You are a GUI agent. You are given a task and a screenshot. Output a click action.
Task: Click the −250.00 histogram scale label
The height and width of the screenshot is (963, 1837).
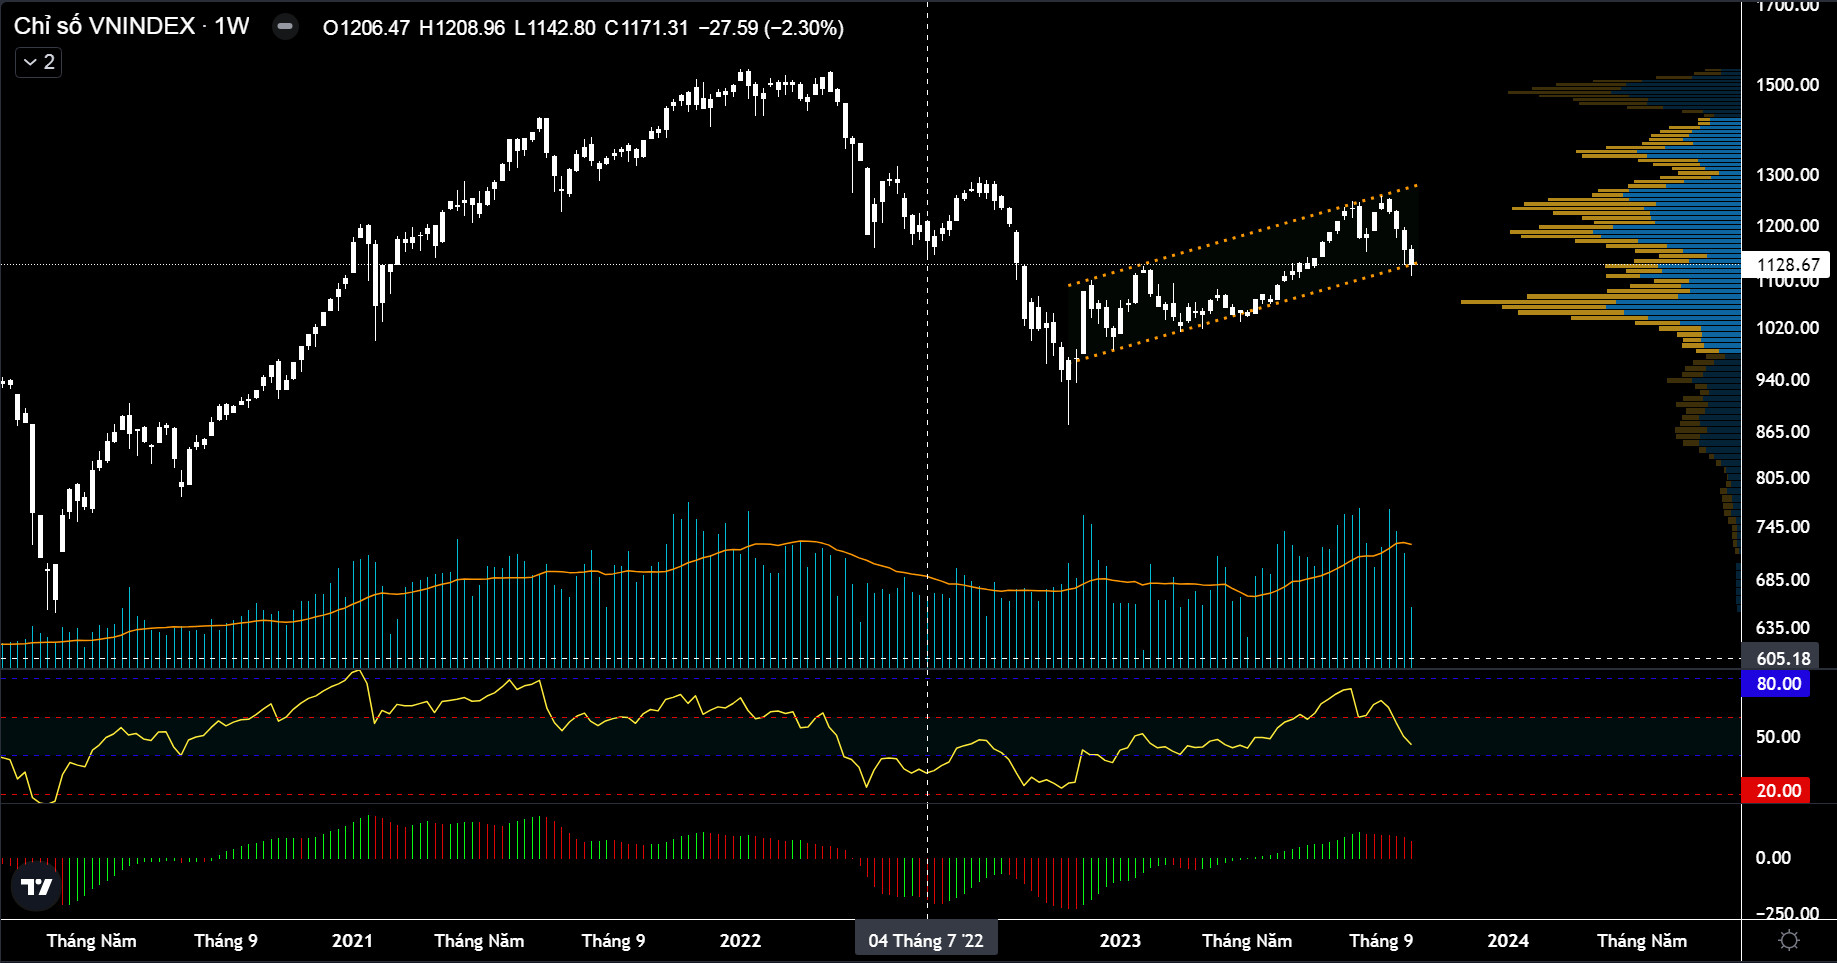[x=1787, y=913]
